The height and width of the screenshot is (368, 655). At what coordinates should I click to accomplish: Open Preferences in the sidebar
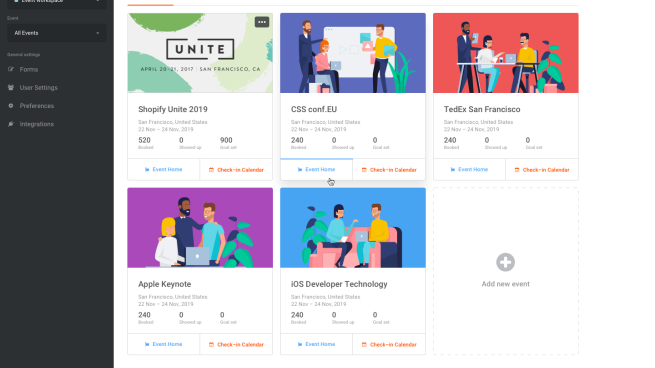point(37,106)
